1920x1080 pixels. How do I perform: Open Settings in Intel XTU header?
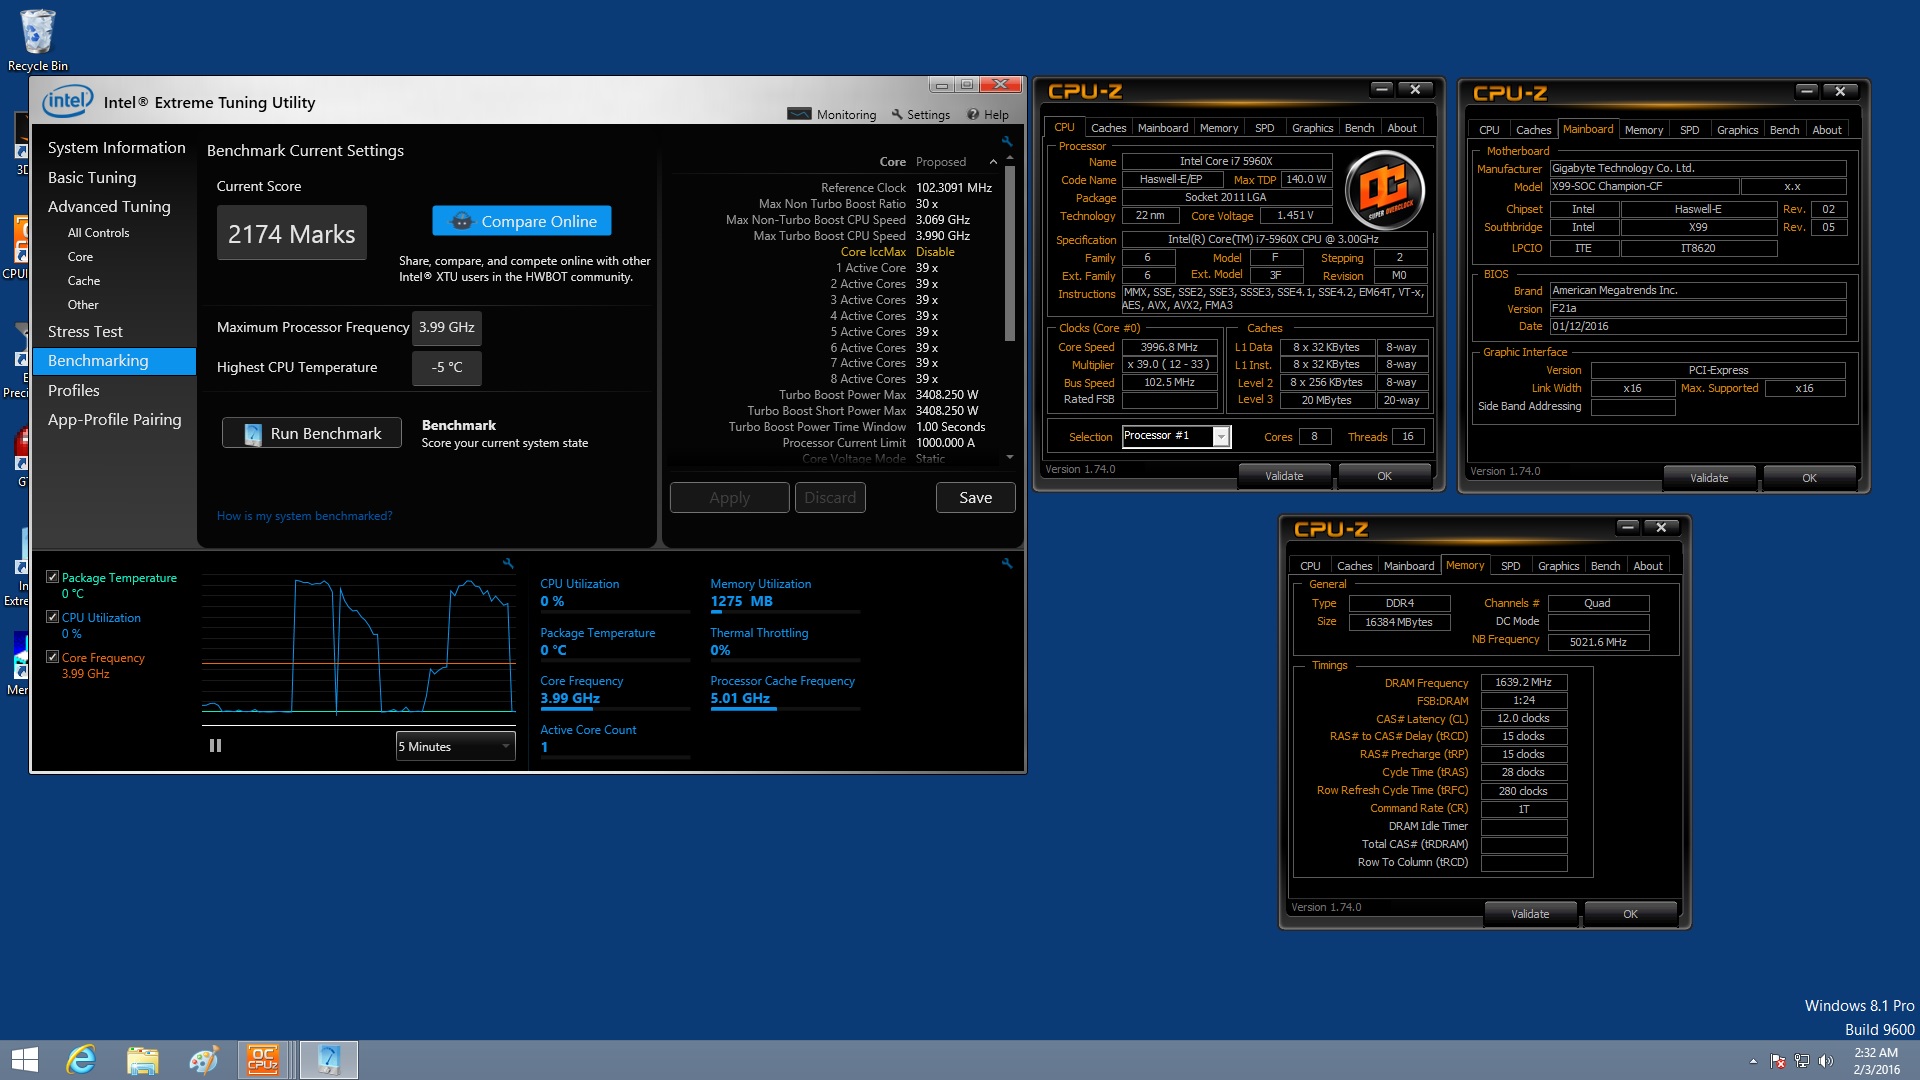[x=920, y=114]
